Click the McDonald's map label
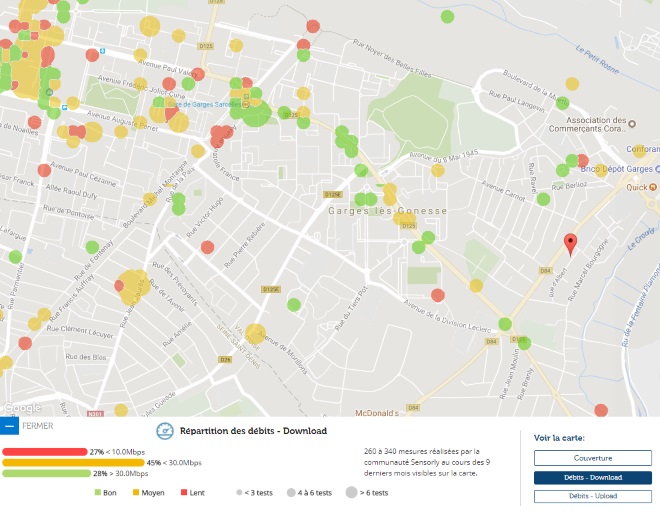This screenshot has width=660, height=517. pyautogui.click(x=377, y=411)
